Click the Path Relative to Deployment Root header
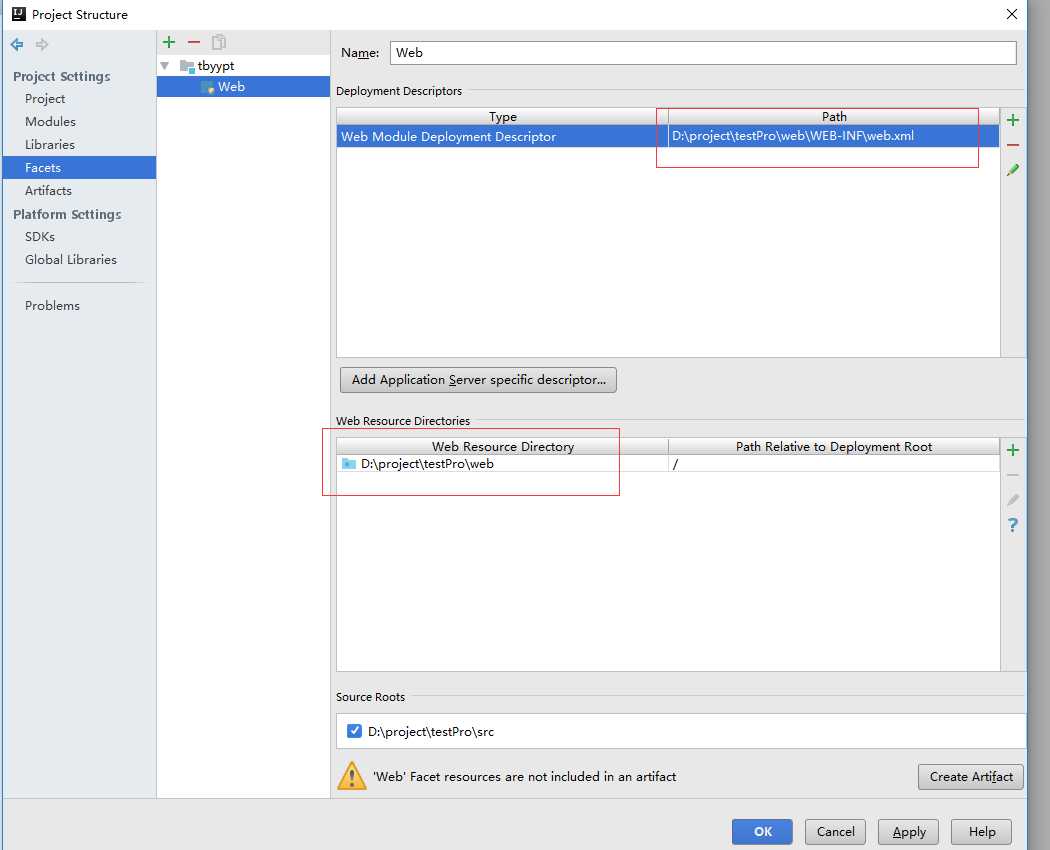 coord(834,447)
